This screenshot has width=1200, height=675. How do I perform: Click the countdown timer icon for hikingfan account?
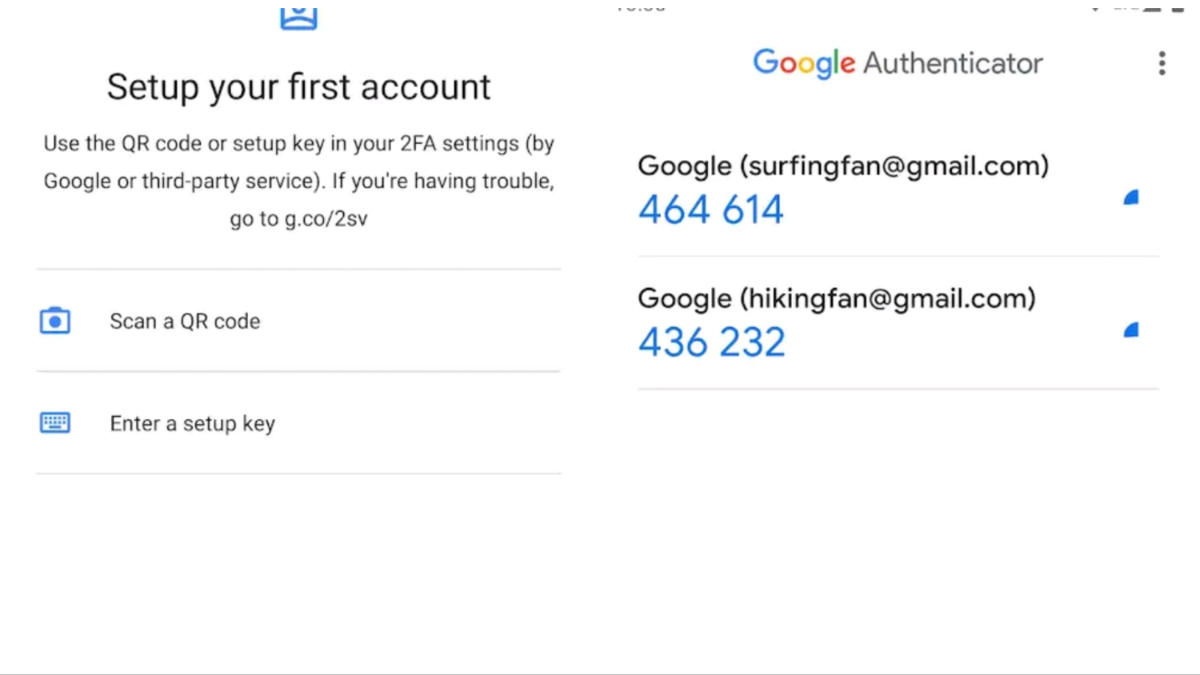[x=1131, y=330]
